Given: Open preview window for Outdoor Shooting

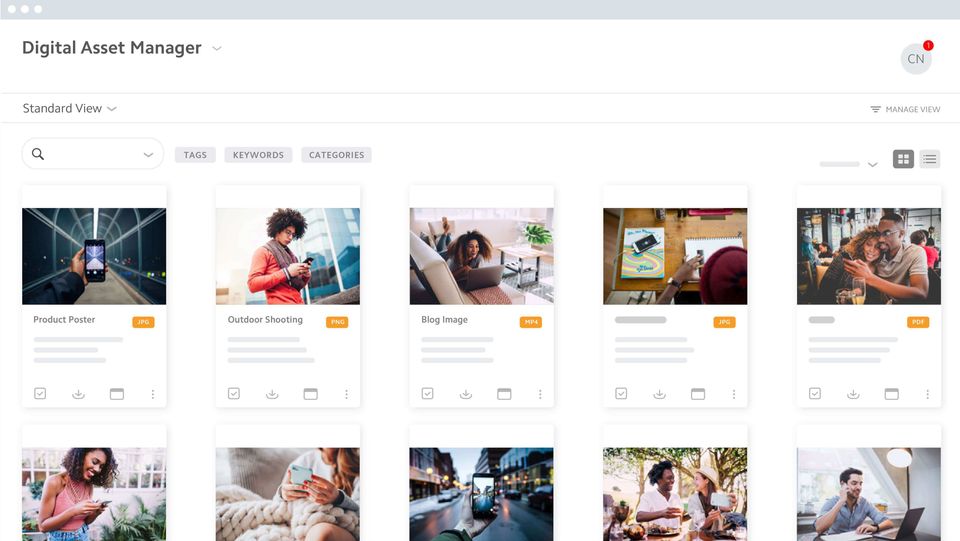Looking at the screenshot, I should point(310,394).
